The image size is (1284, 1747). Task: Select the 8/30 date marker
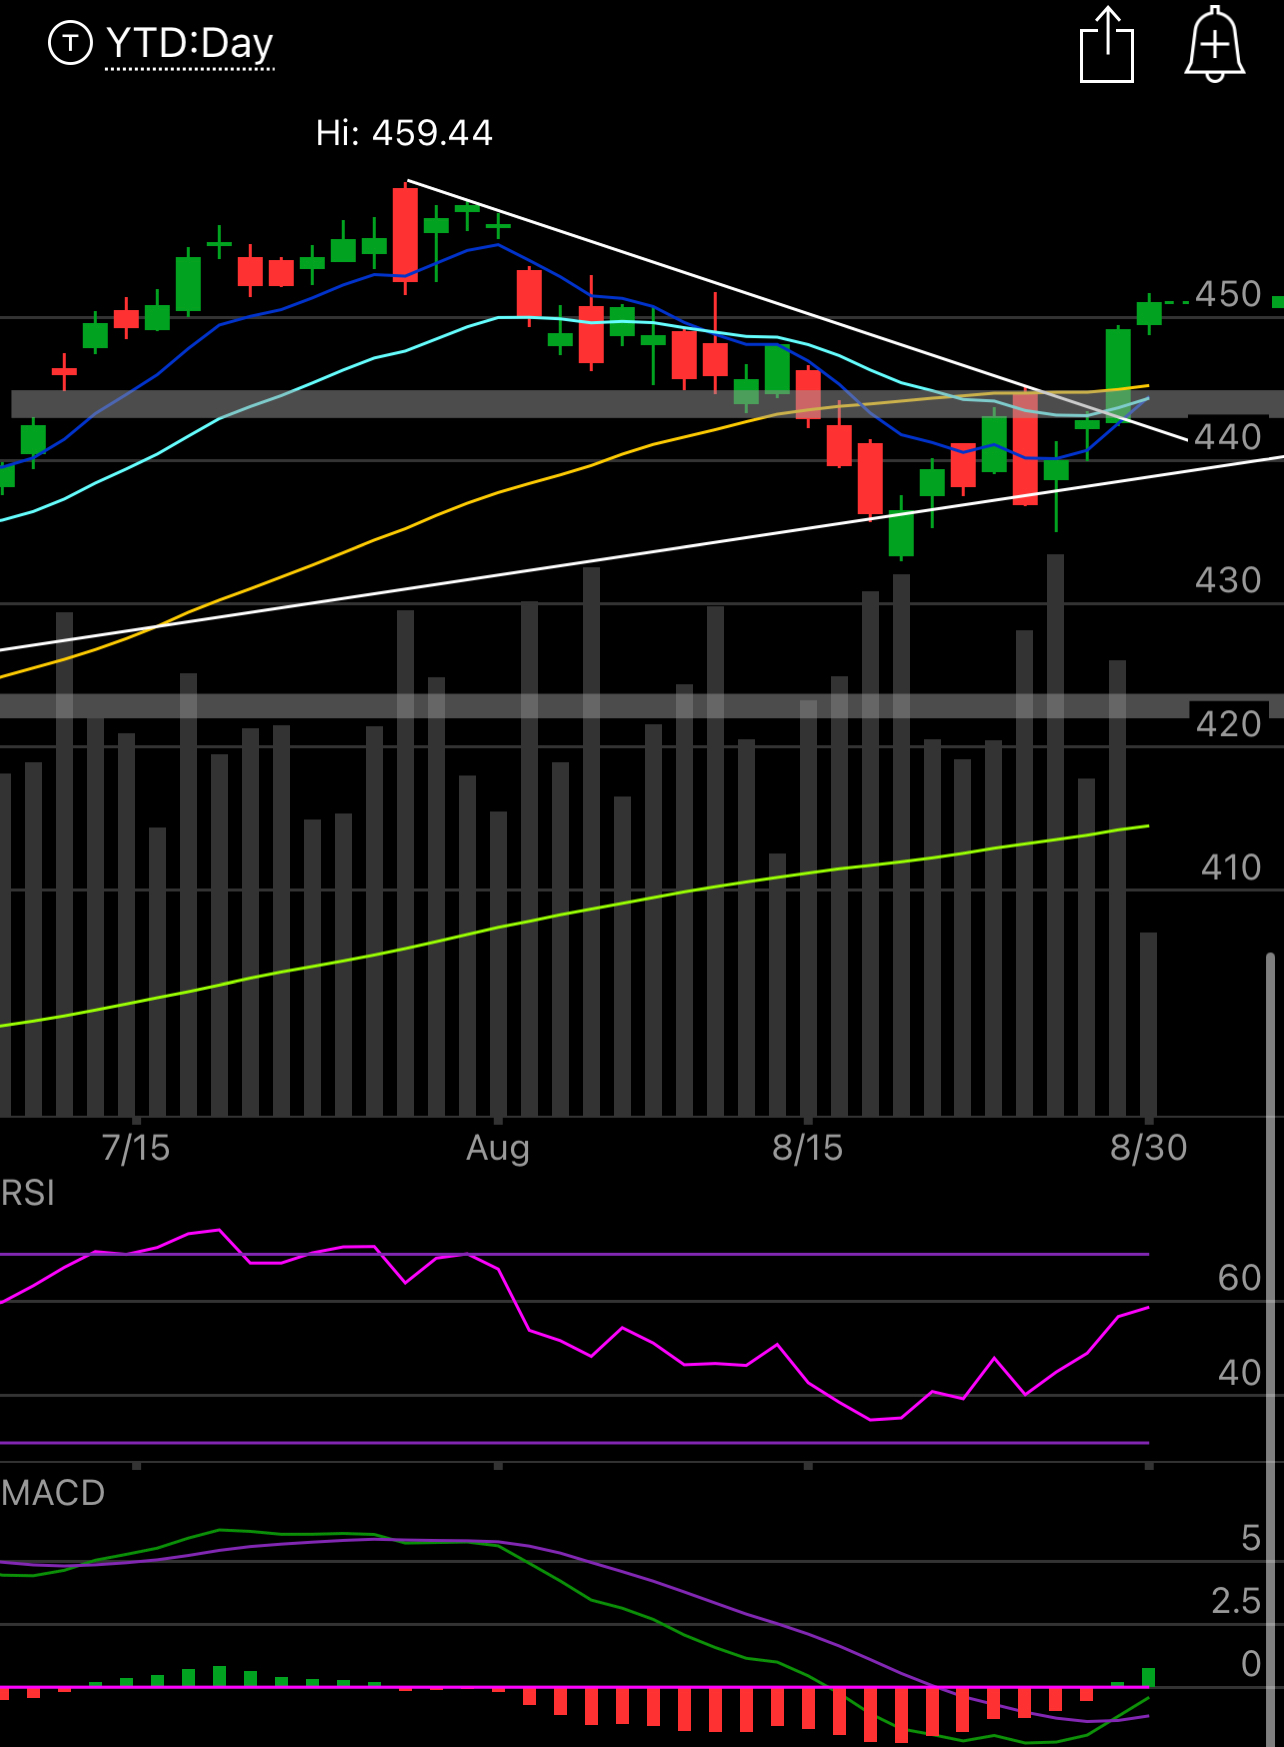(1148, 1147)
